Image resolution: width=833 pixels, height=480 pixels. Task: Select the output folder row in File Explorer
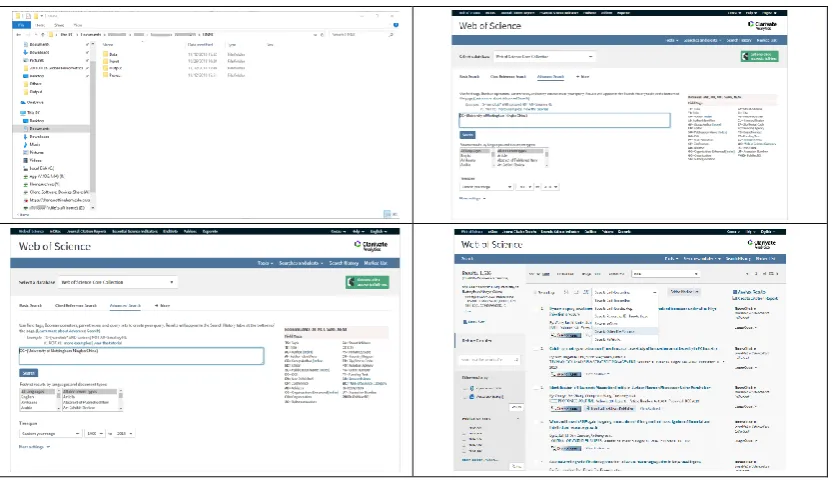click(173, 68)
